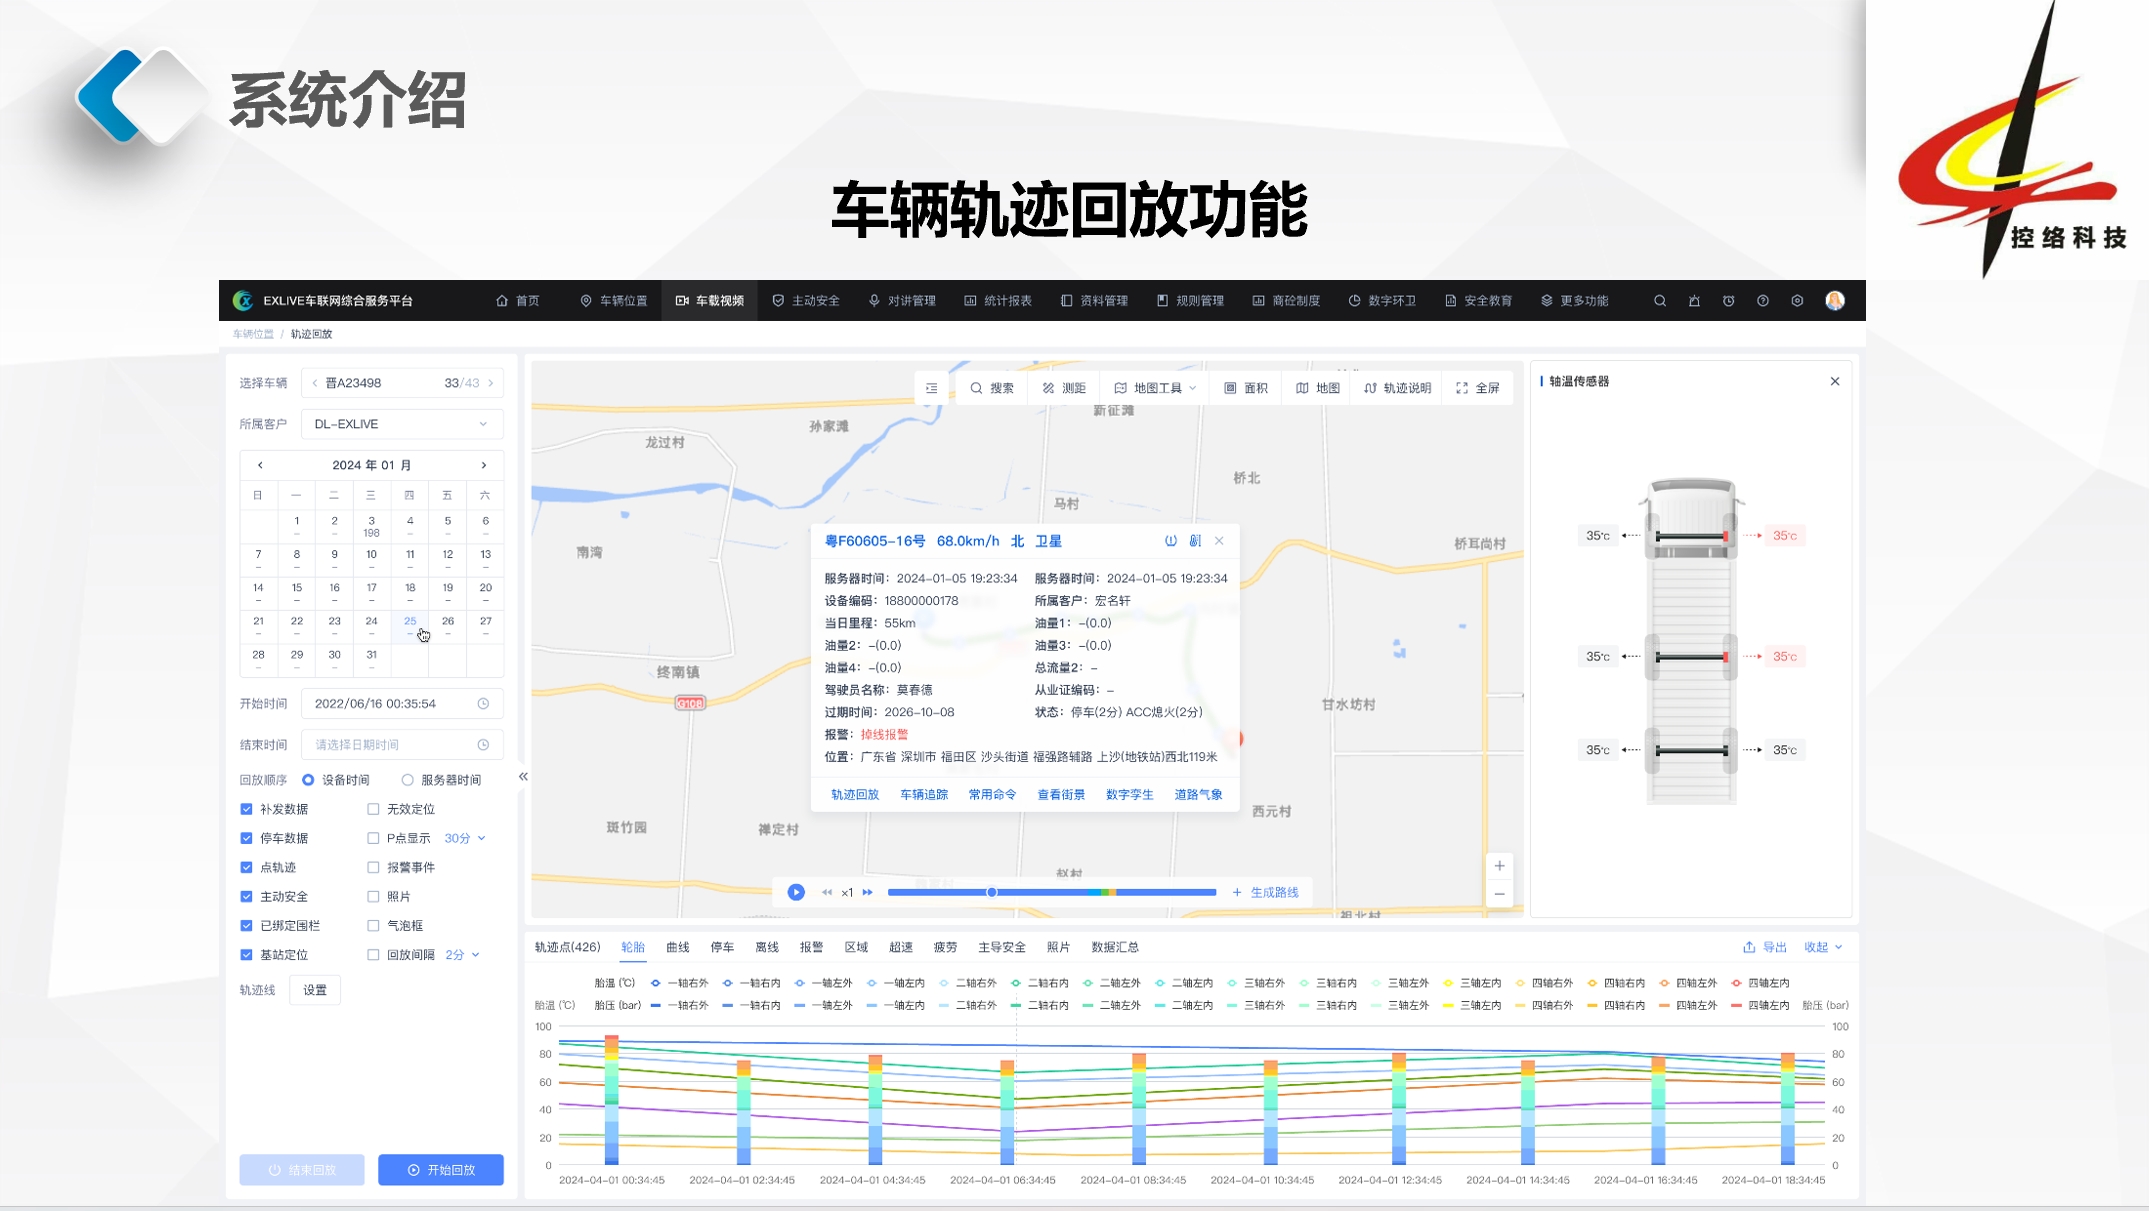Select the 测距 distance measuring tool

point(1064,388)
